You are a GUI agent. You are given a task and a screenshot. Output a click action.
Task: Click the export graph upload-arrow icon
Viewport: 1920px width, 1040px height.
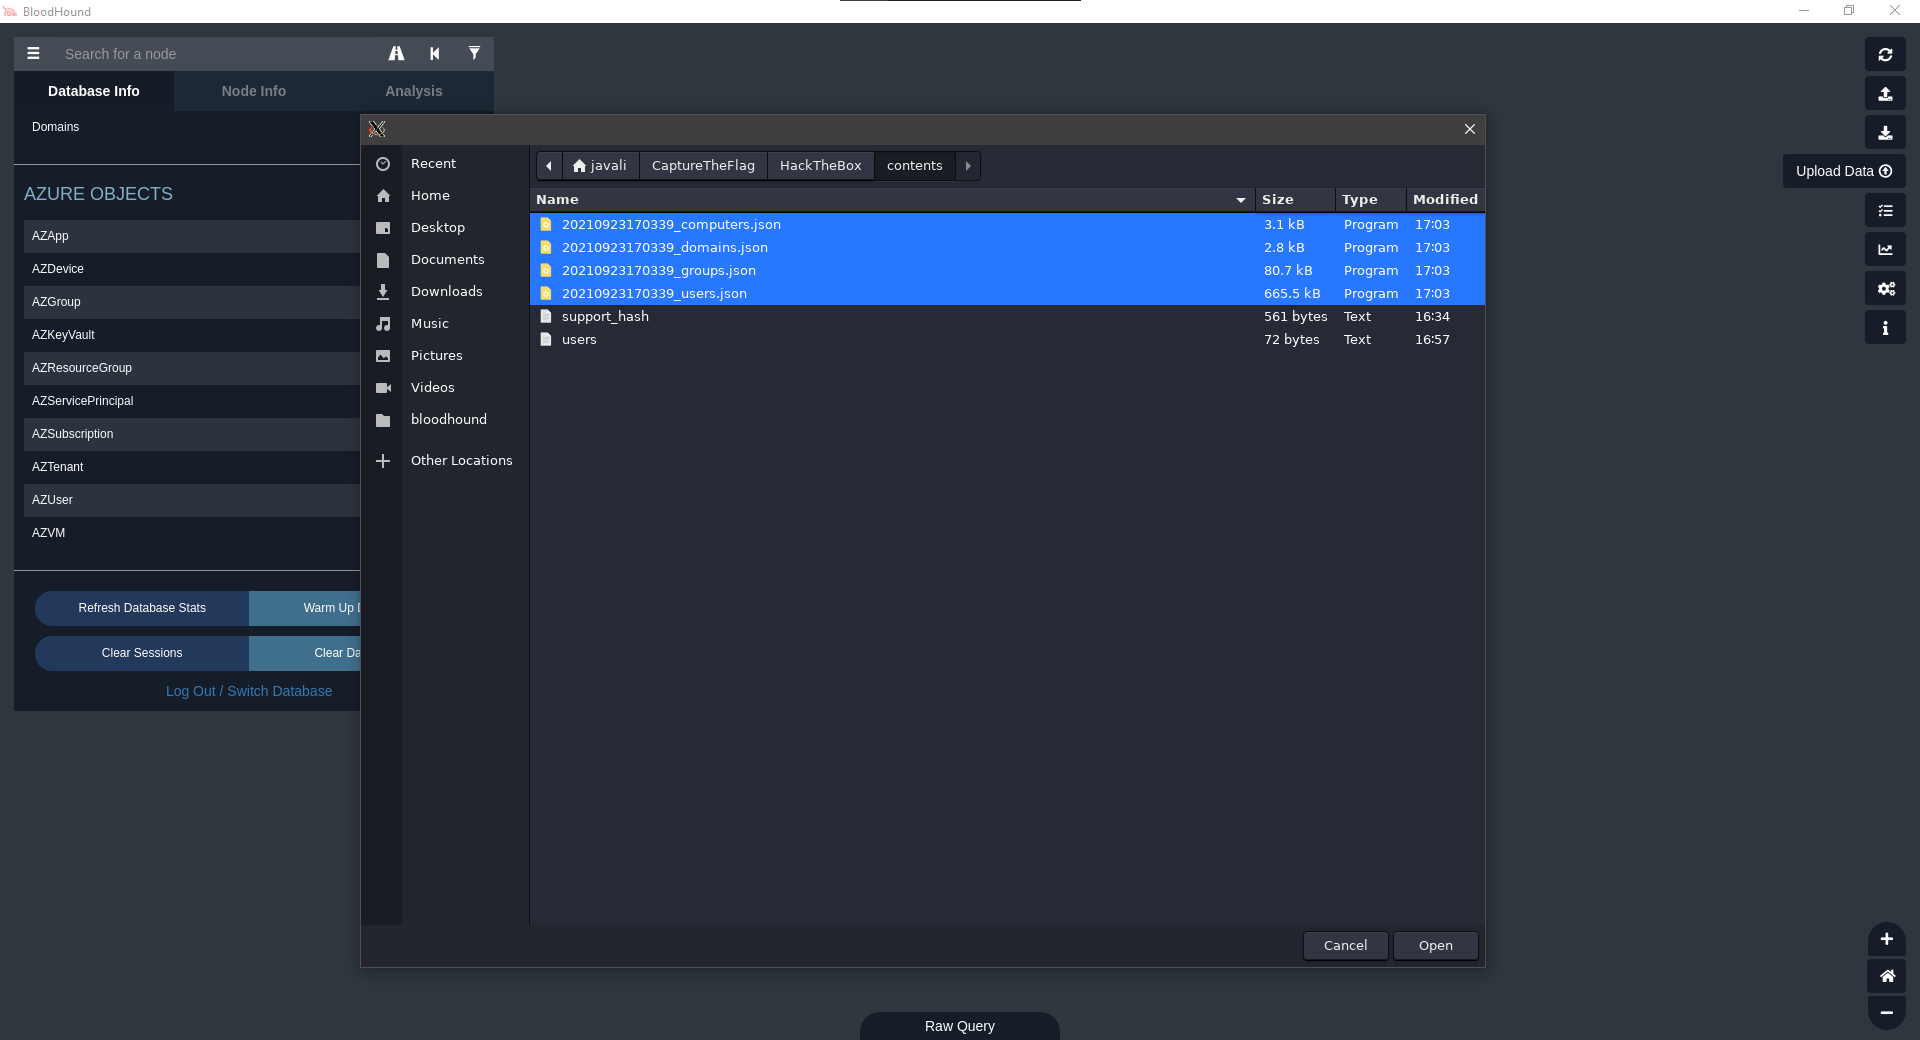point(1885,94)
